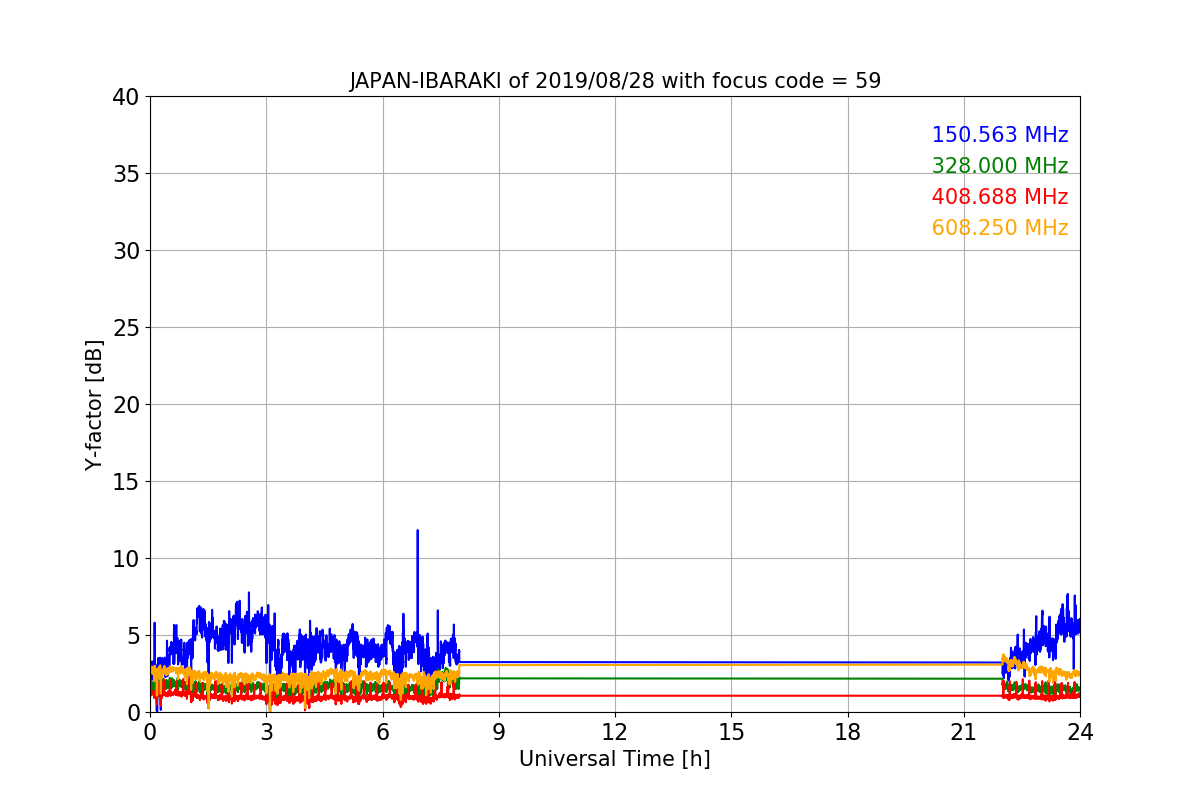Click y-axis tick label 25
The image size is (1200, 800).
125,328
